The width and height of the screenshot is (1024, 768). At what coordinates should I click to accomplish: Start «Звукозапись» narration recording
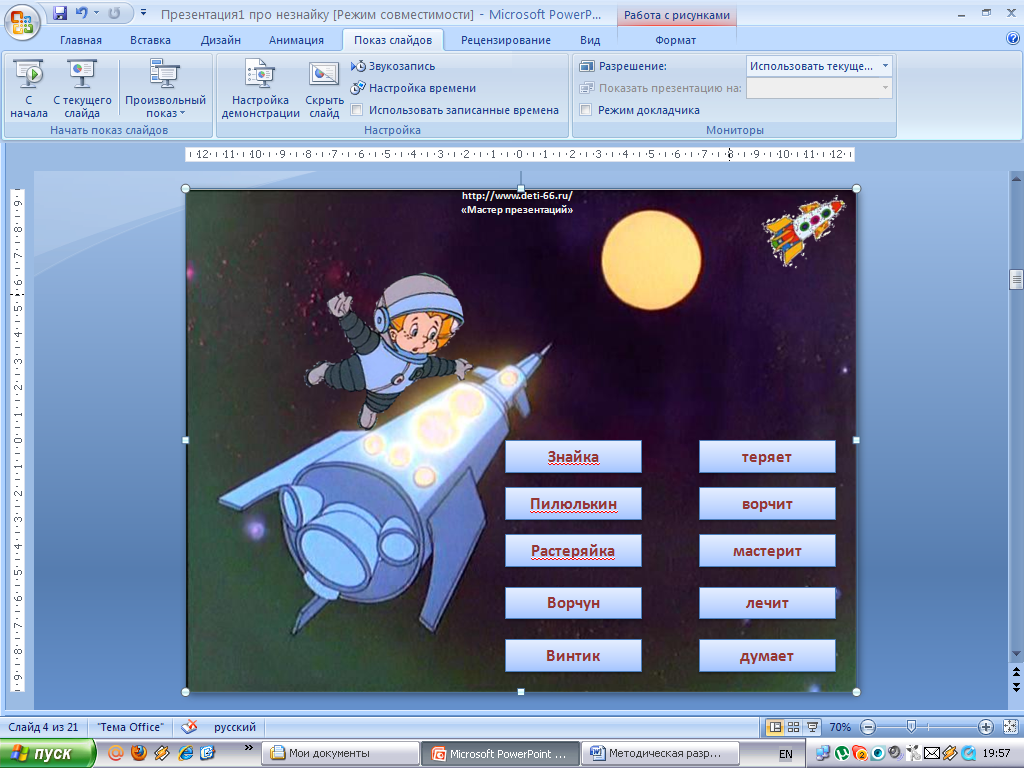(x=393, y=66)
